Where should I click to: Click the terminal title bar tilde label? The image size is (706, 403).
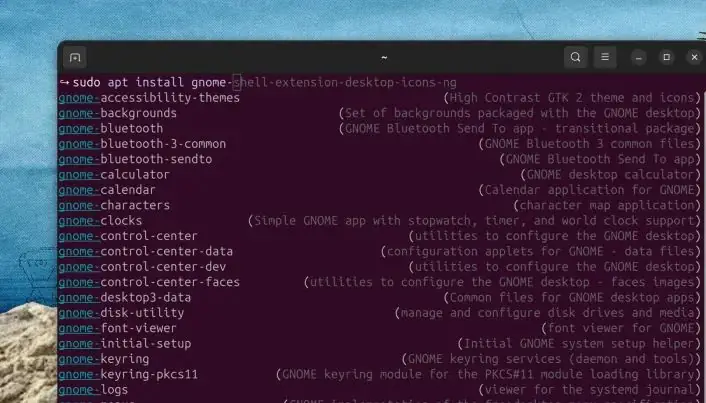[384, 58]
